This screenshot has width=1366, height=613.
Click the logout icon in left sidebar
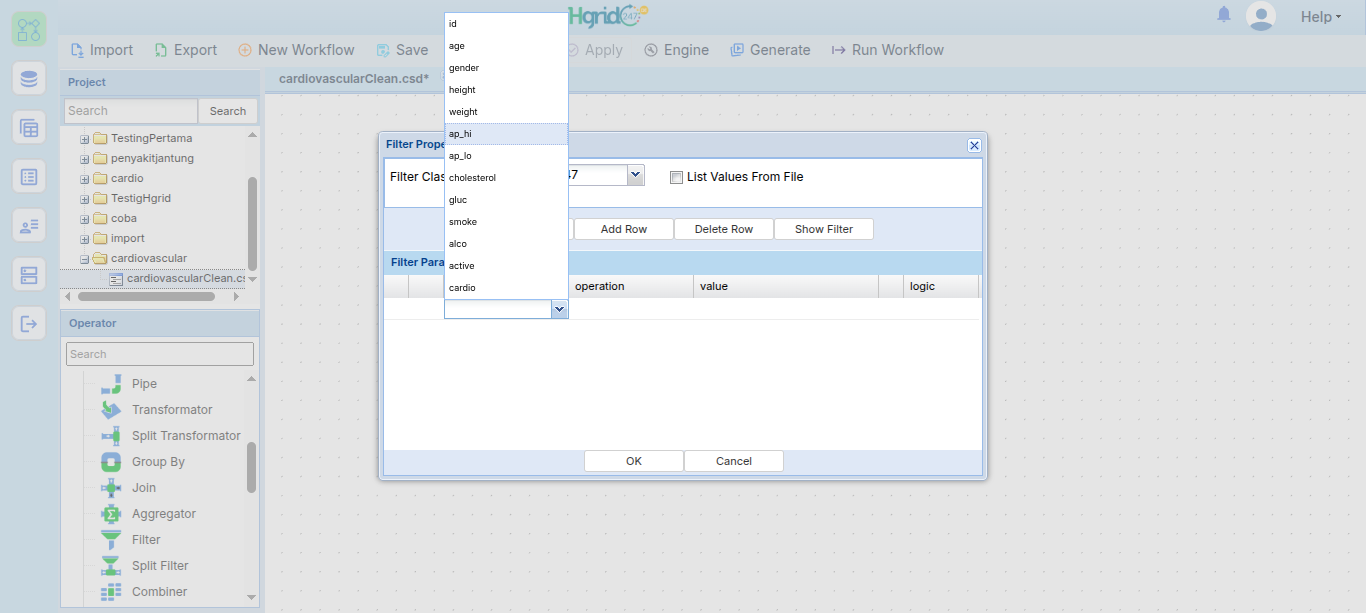point(29,323)
